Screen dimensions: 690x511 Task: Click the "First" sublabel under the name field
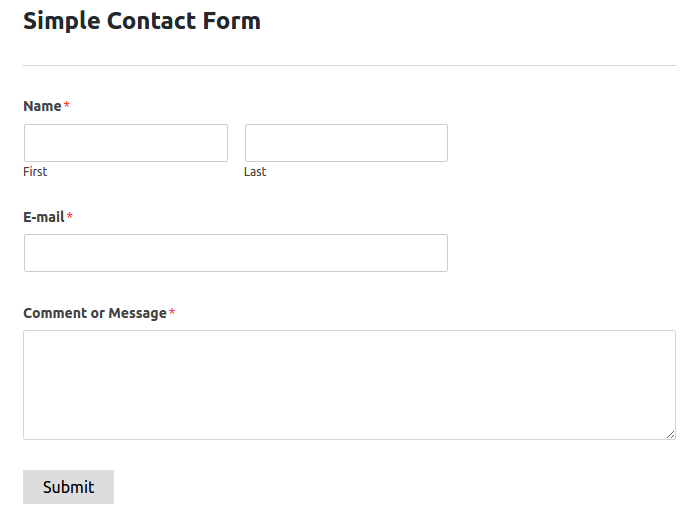point(35,172)
